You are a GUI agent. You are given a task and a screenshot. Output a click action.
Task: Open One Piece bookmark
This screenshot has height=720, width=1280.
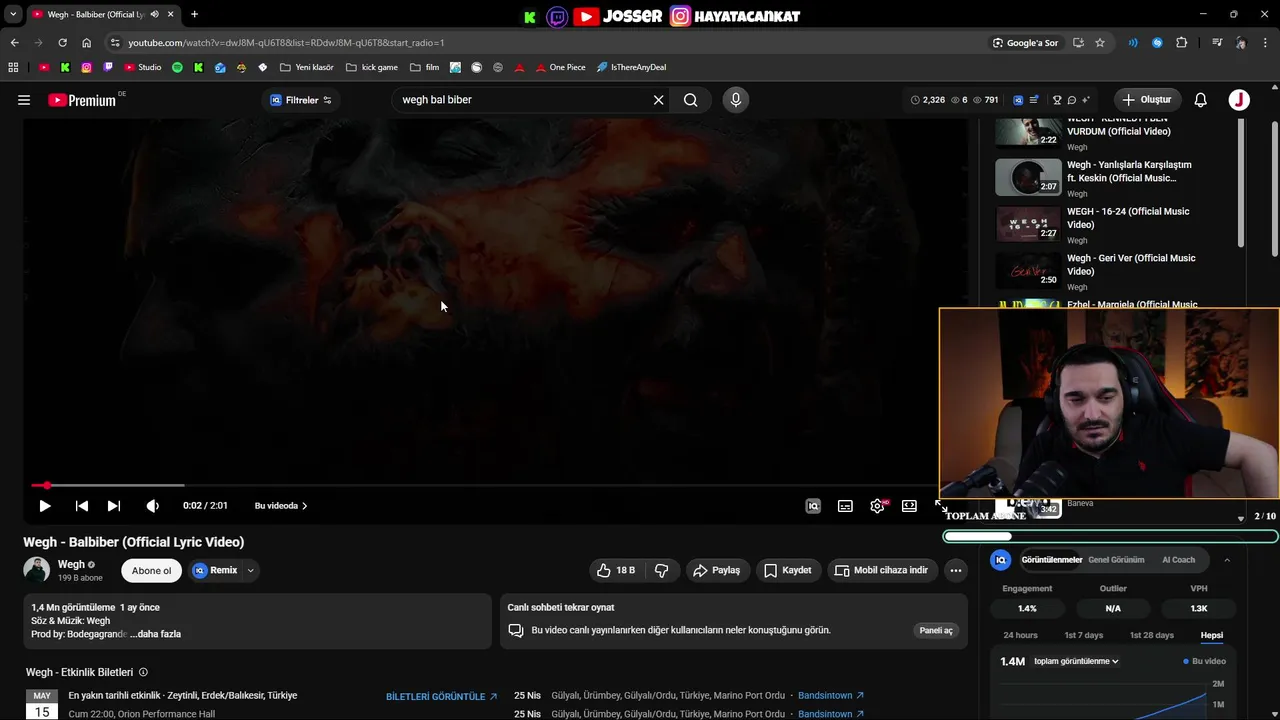pyautogui.click(x=560, y=67)
